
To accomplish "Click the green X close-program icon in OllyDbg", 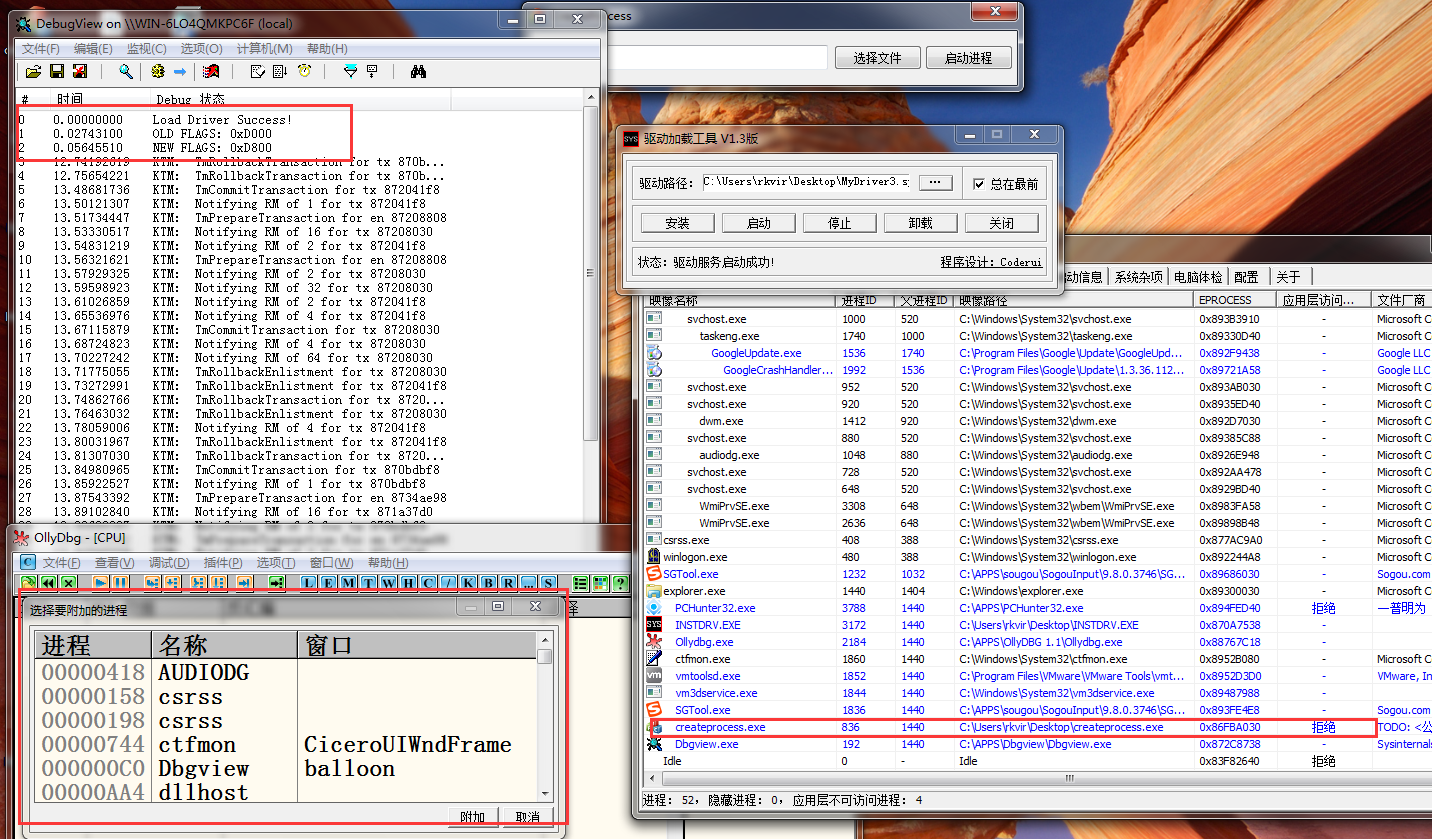I will point(68,582).
